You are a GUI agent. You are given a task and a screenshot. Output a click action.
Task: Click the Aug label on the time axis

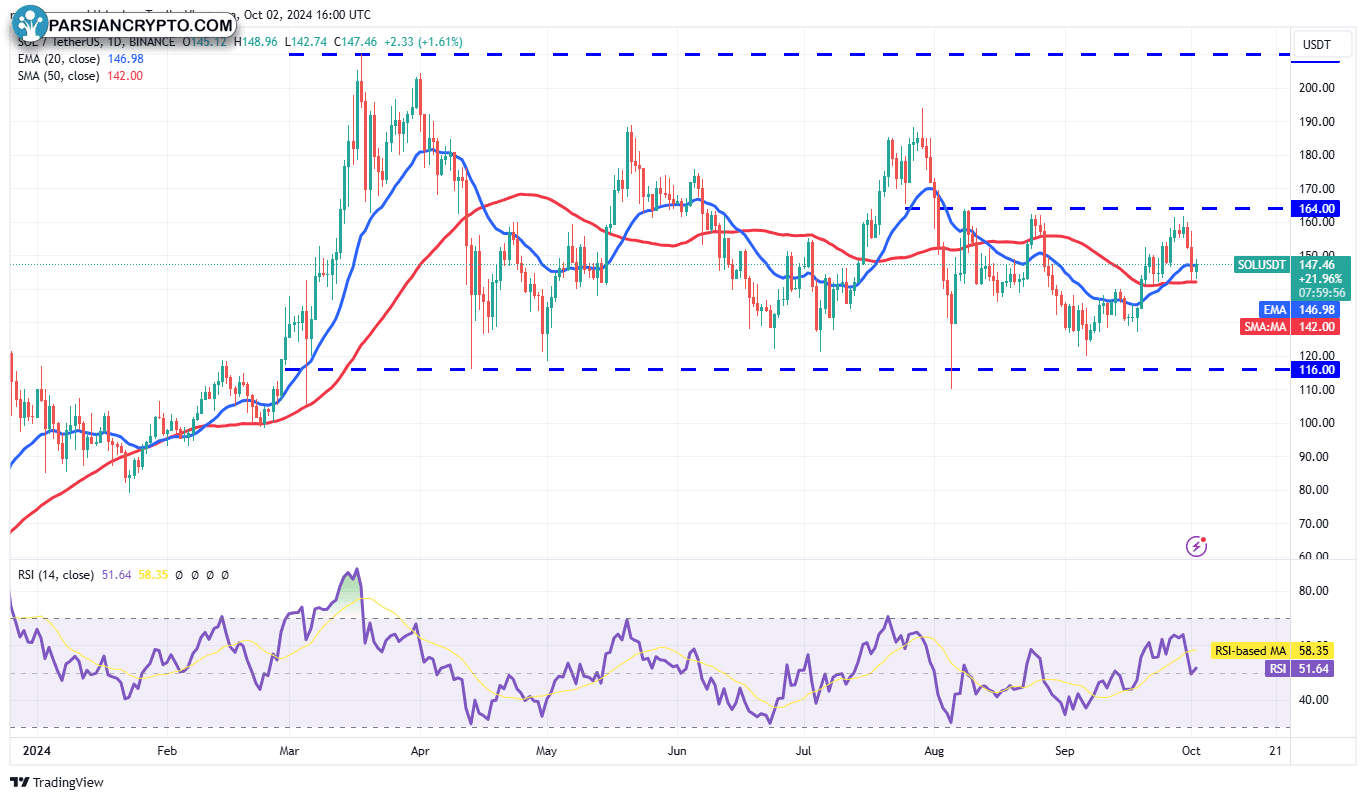point(935,749)
